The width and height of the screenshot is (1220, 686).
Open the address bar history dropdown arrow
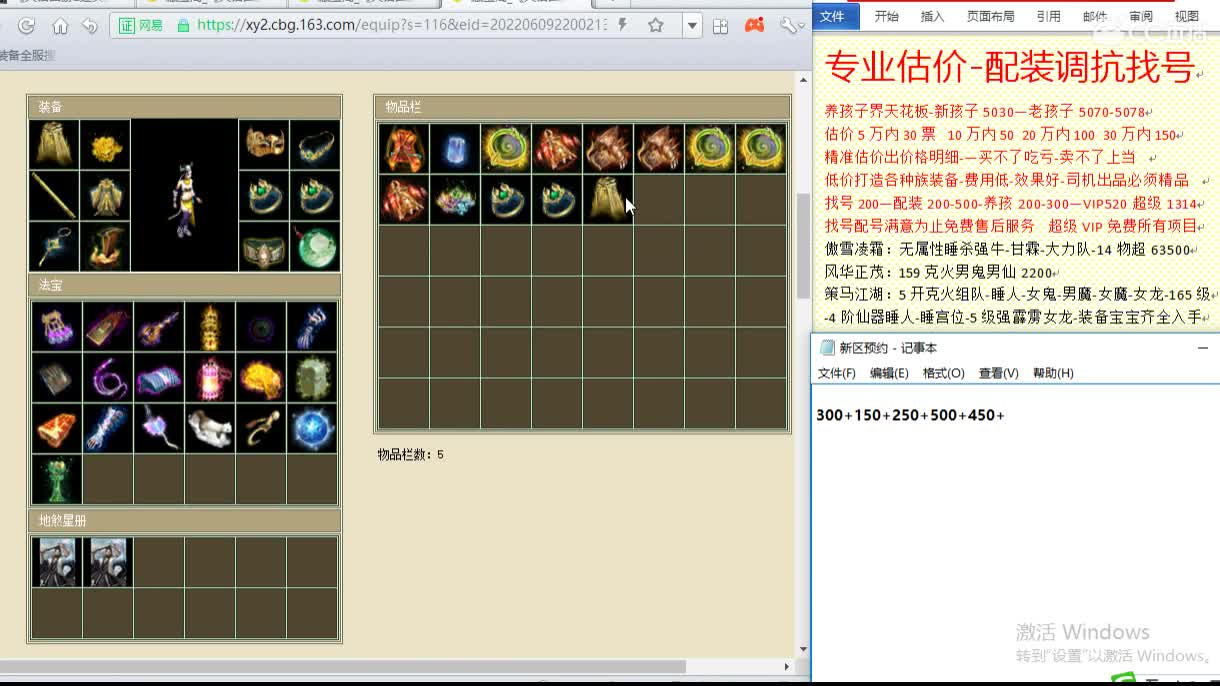[692, 26]
